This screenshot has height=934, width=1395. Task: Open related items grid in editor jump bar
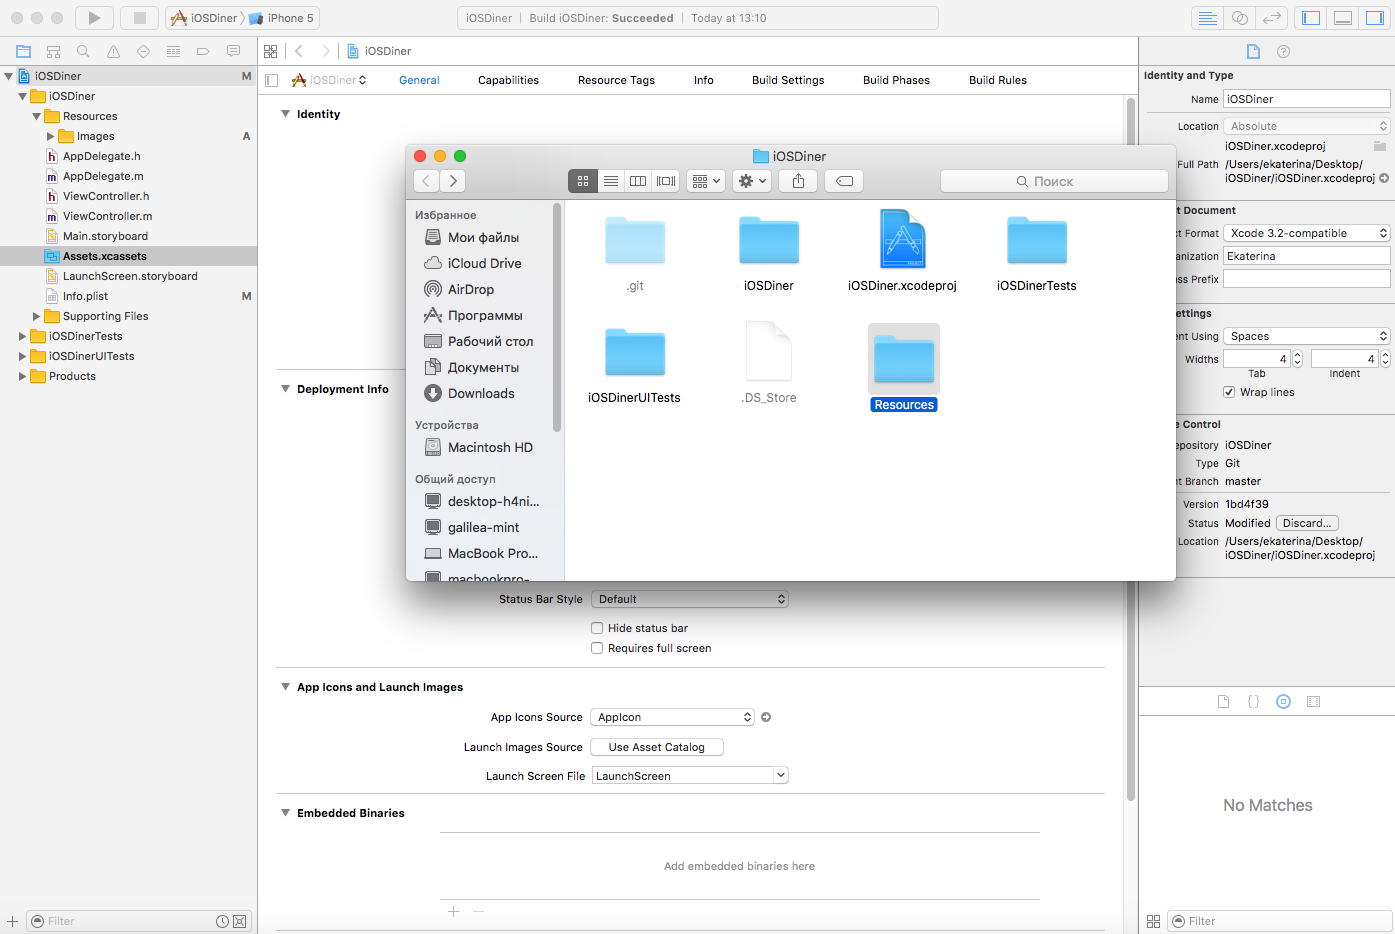tap(271, 51)
